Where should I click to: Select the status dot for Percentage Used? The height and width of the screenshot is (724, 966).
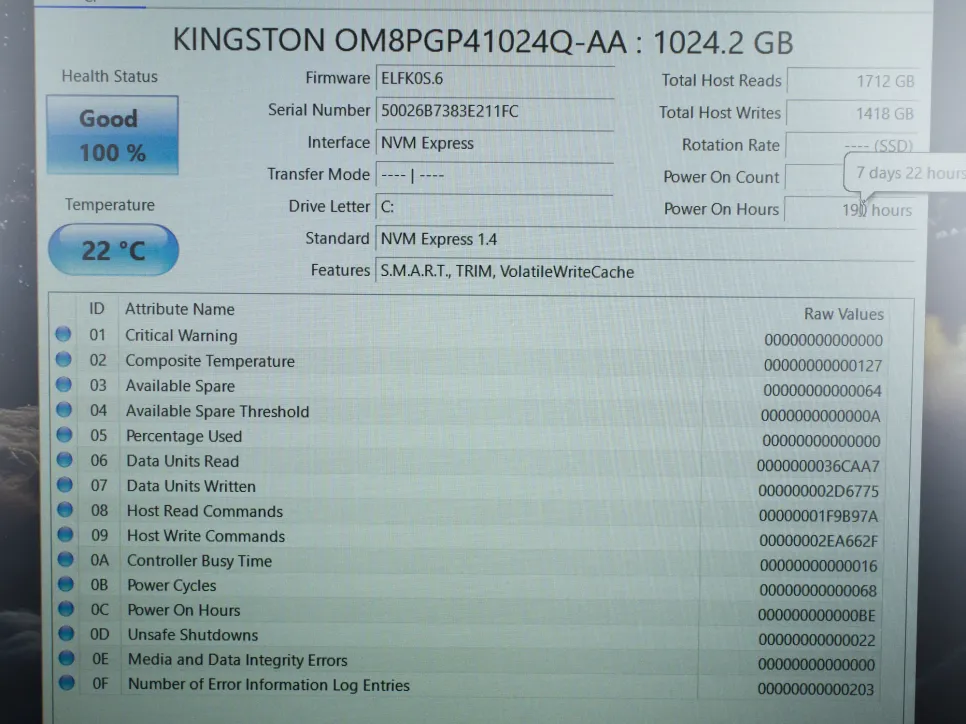pos(65,435)
